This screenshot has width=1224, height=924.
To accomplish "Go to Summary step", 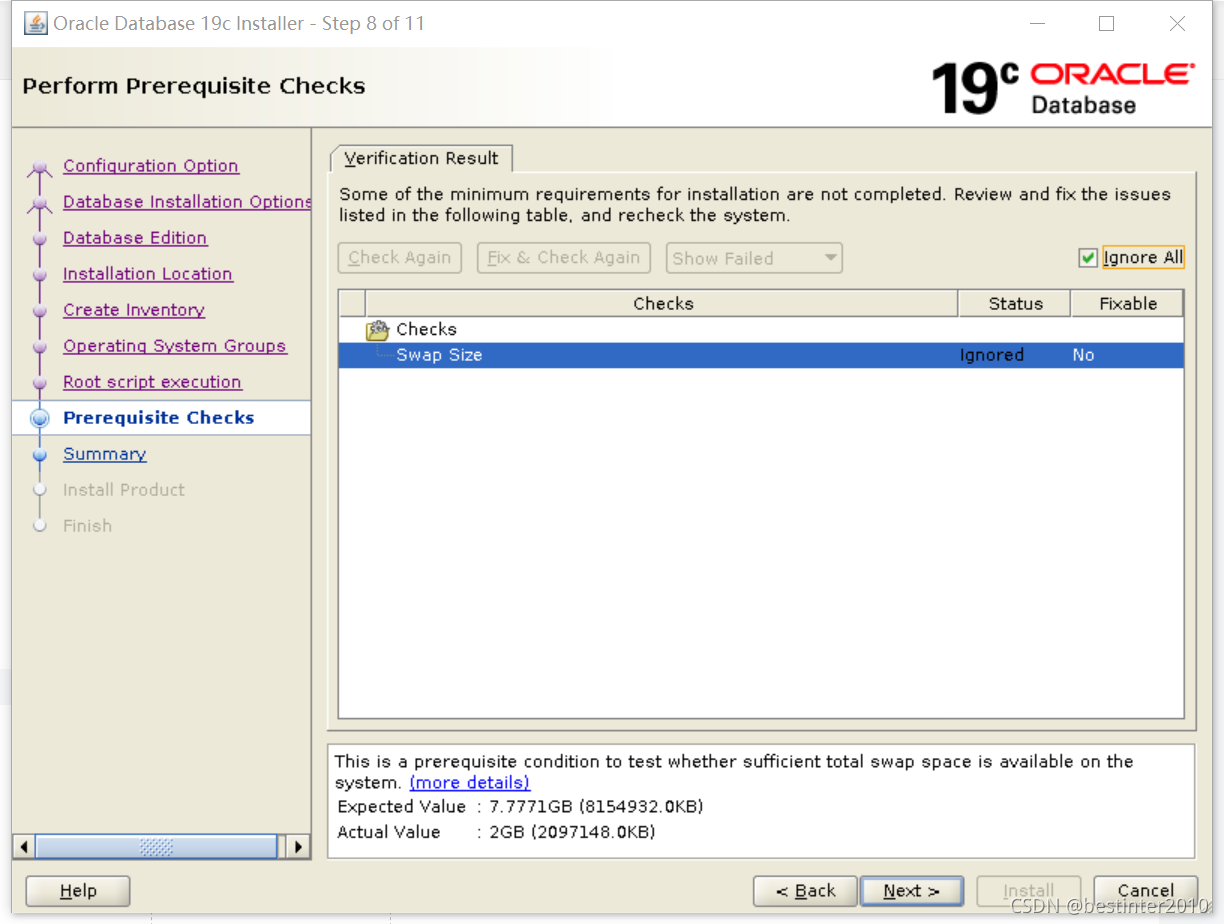I will [105, 454].
